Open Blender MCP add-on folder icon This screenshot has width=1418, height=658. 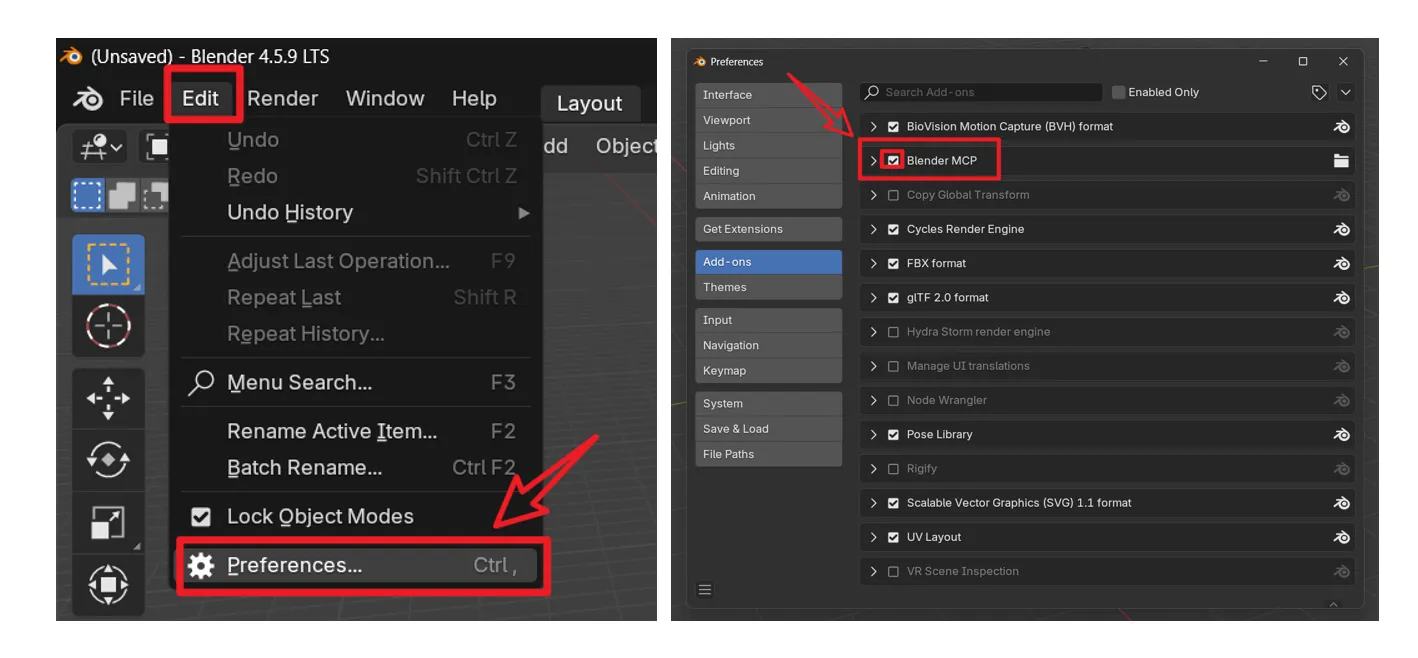tap(1341, 160)
